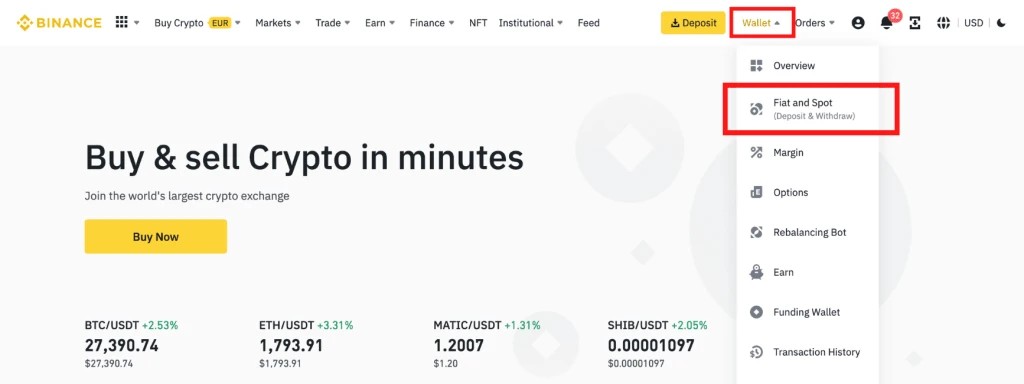The height and width of the screenshot is (384, 1024).
Task: Open the ETH/USDT pair ticker
Action: pos(287,325)
